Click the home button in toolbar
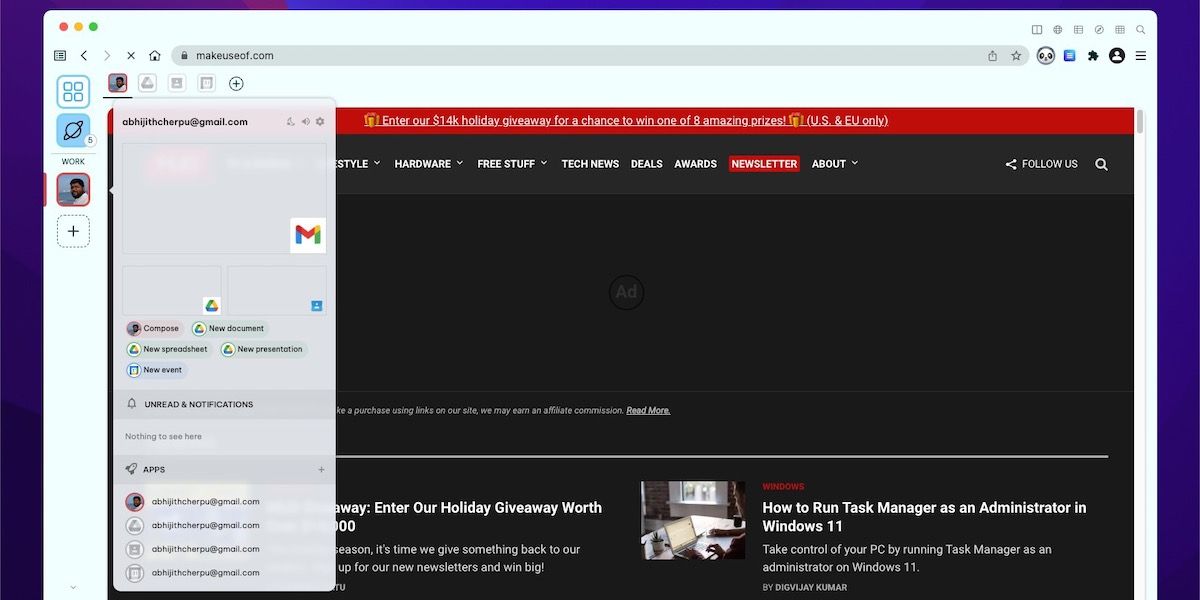This screenshot has width=1200, height=600. 155,56
